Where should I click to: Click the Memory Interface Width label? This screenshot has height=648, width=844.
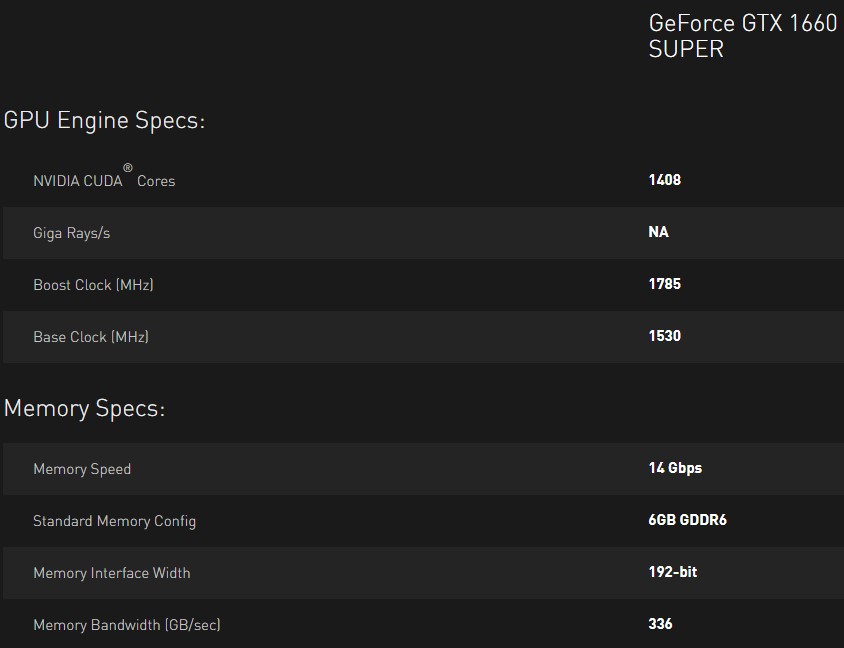[111, 573]
